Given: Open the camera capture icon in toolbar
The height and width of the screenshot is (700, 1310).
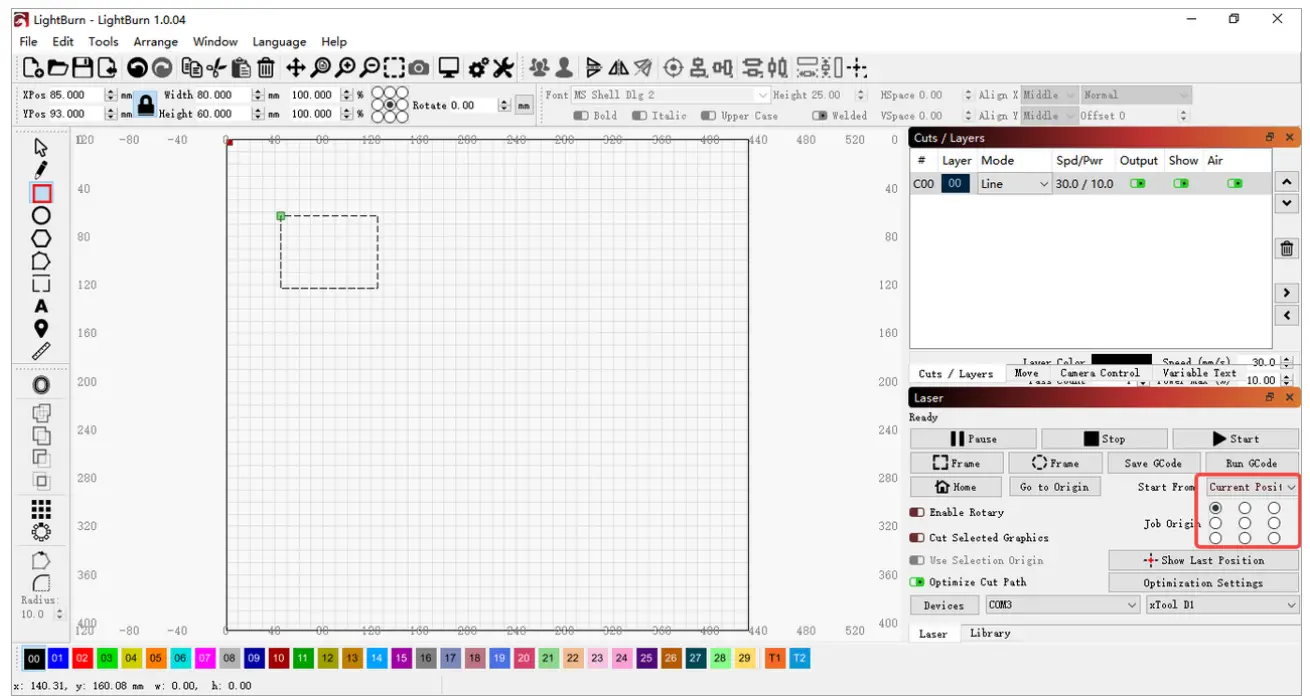Looking at the screenshot, I should [x=419, y=68].
